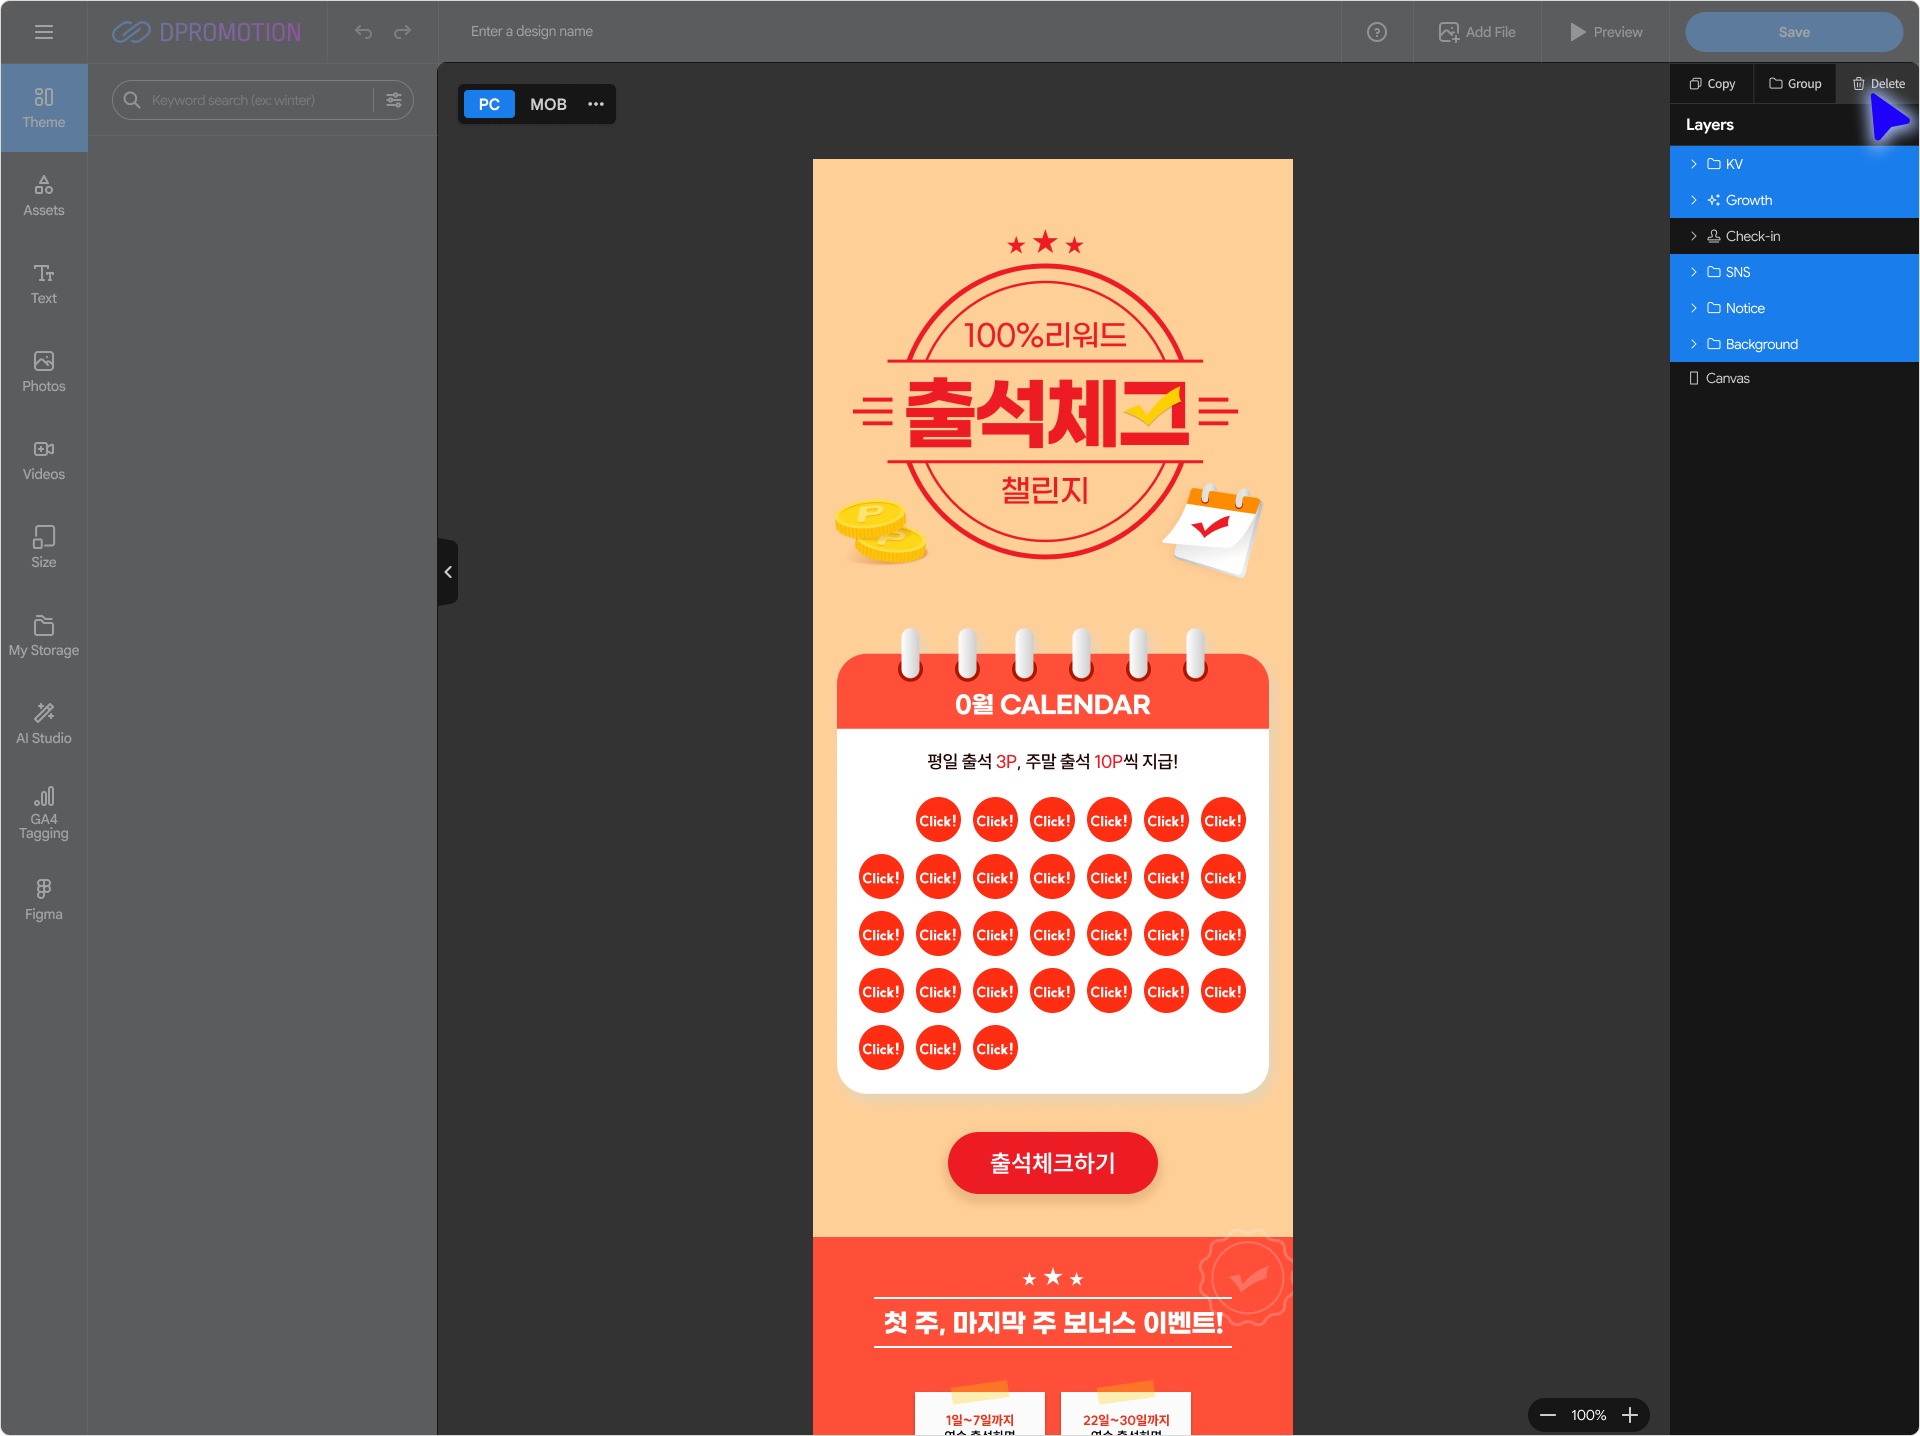Image resolution: width=1920 pixels, height=1436 pixels.
Task: Switch to MOB view tab
Action: [548, 104]
